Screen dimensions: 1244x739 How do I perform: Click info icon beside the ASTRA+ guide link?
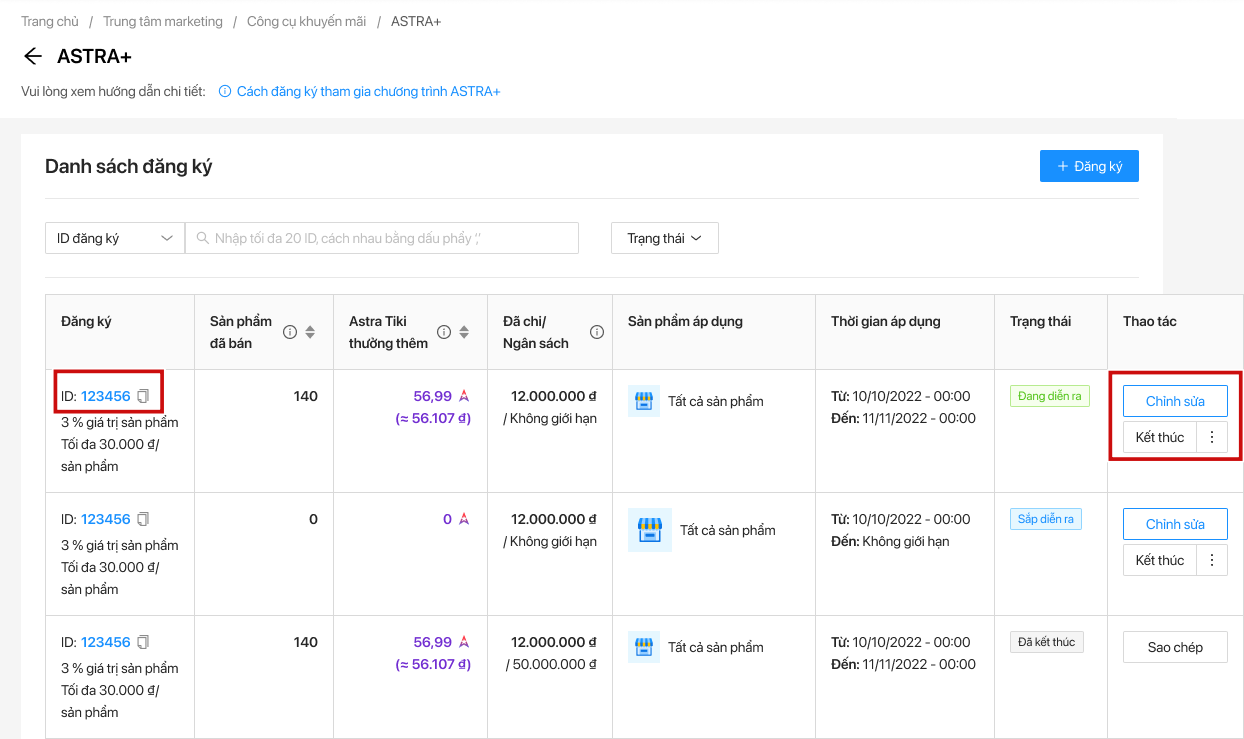pyautogui.click(x=225, y=91)
